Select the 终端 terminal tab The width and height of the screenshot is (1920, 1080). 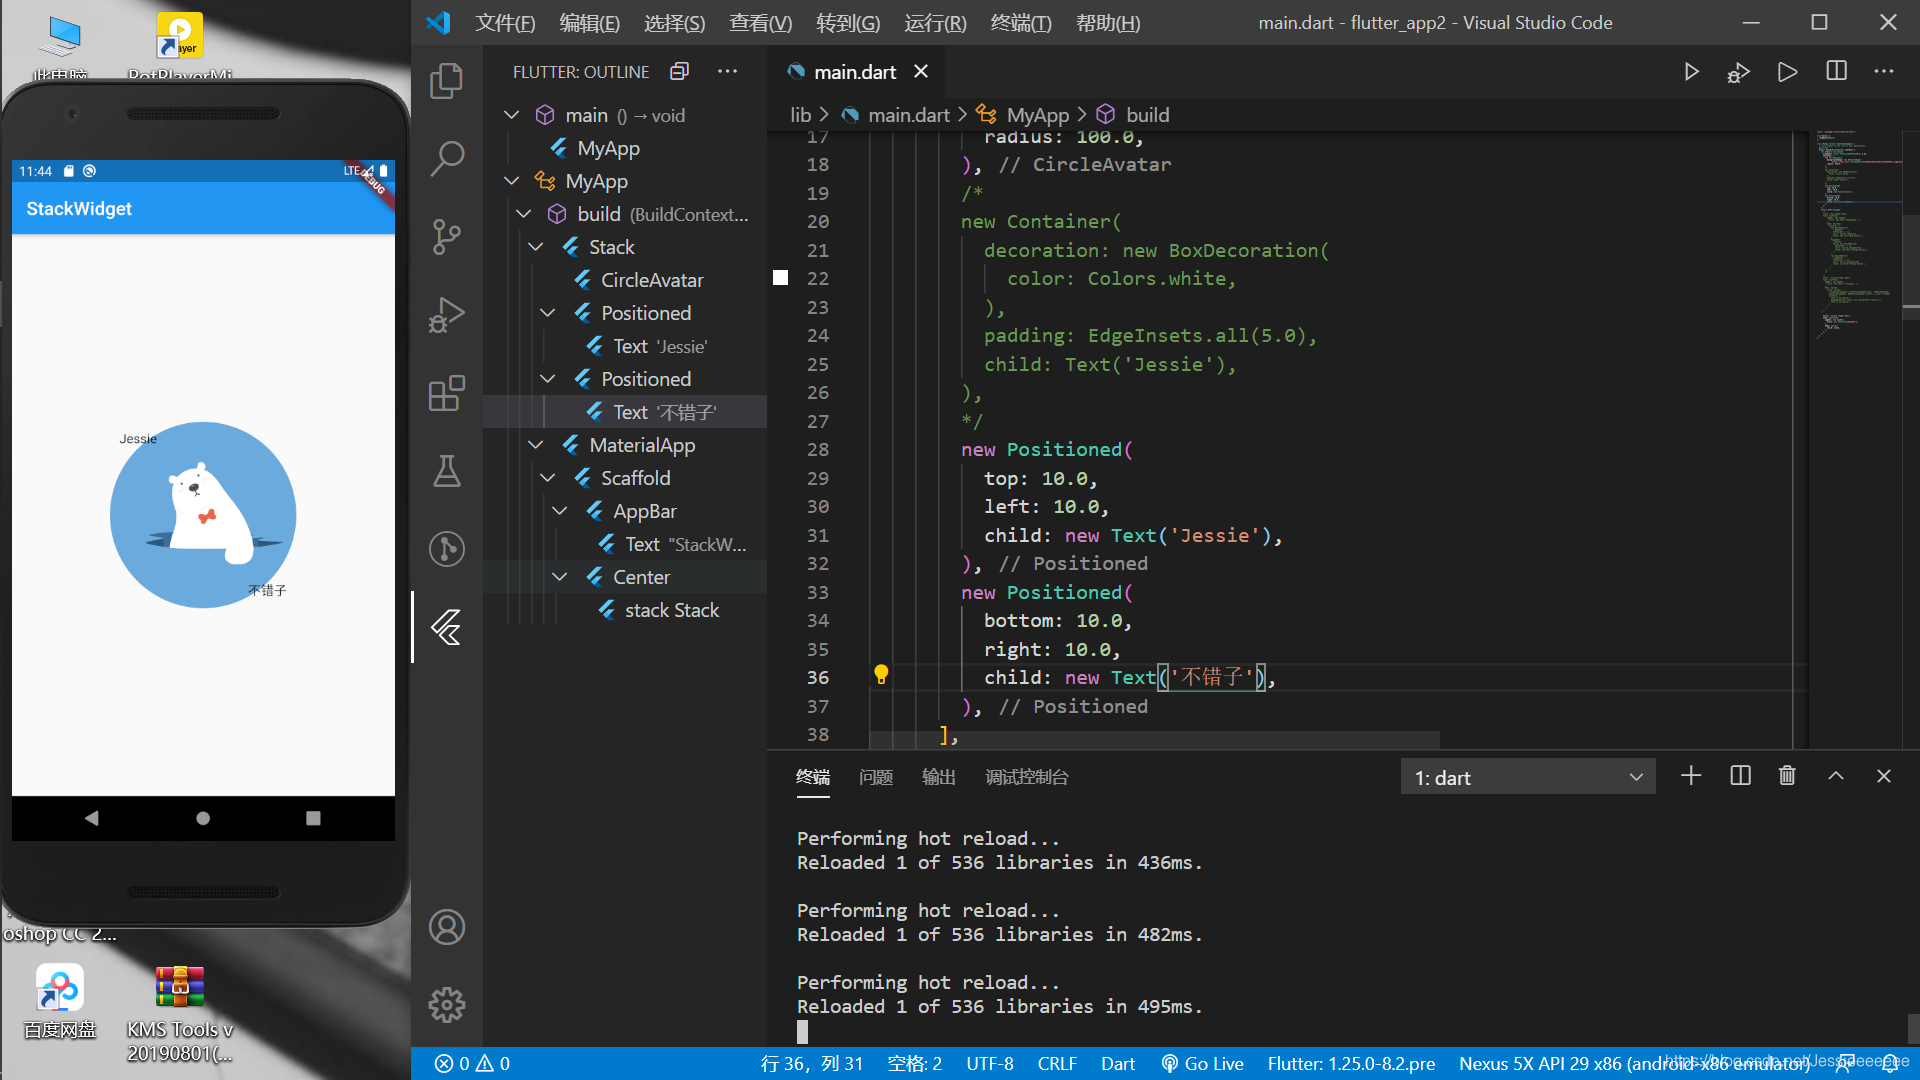pos(814,777)
